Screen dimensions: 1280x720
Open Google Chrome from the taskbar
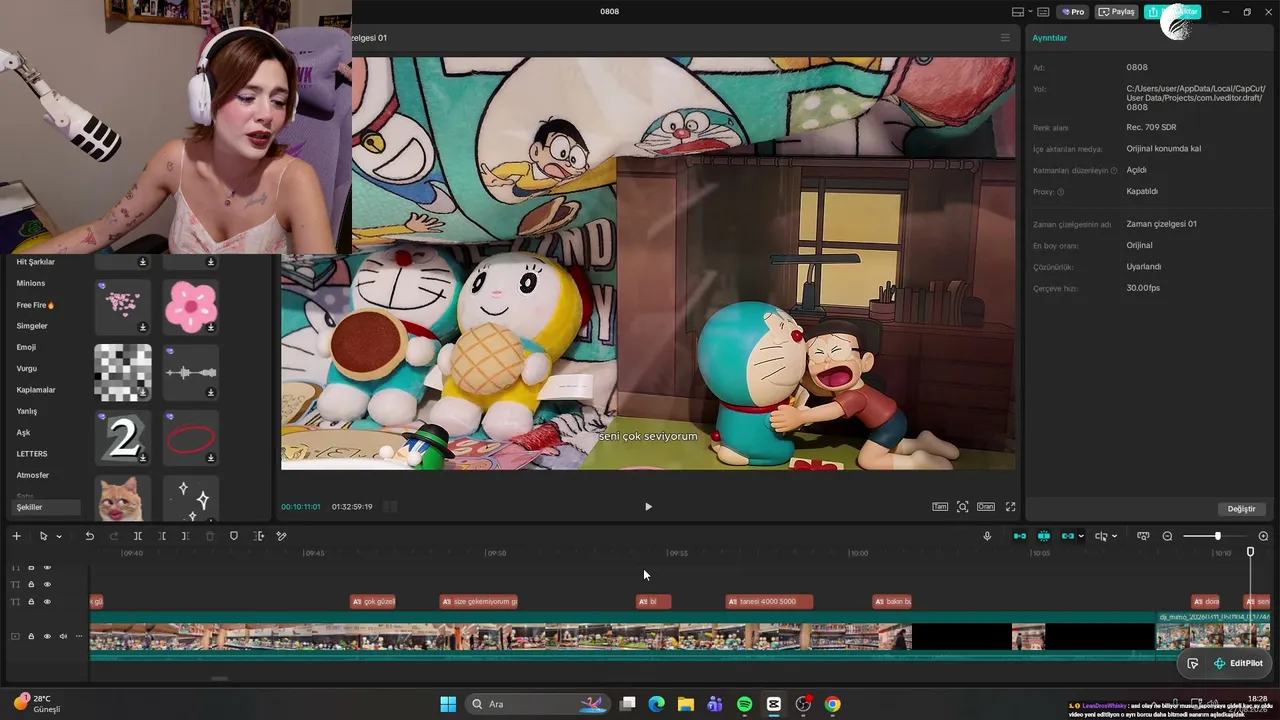click(832, 705)
